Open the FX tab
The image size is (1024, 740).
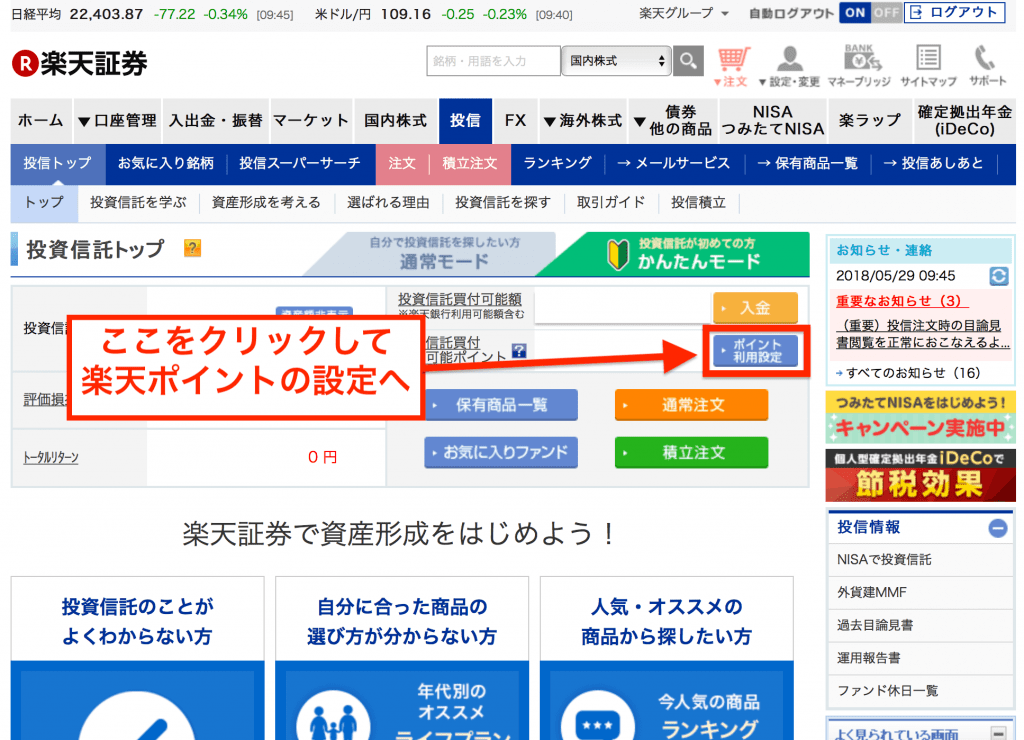coord(515,121)
